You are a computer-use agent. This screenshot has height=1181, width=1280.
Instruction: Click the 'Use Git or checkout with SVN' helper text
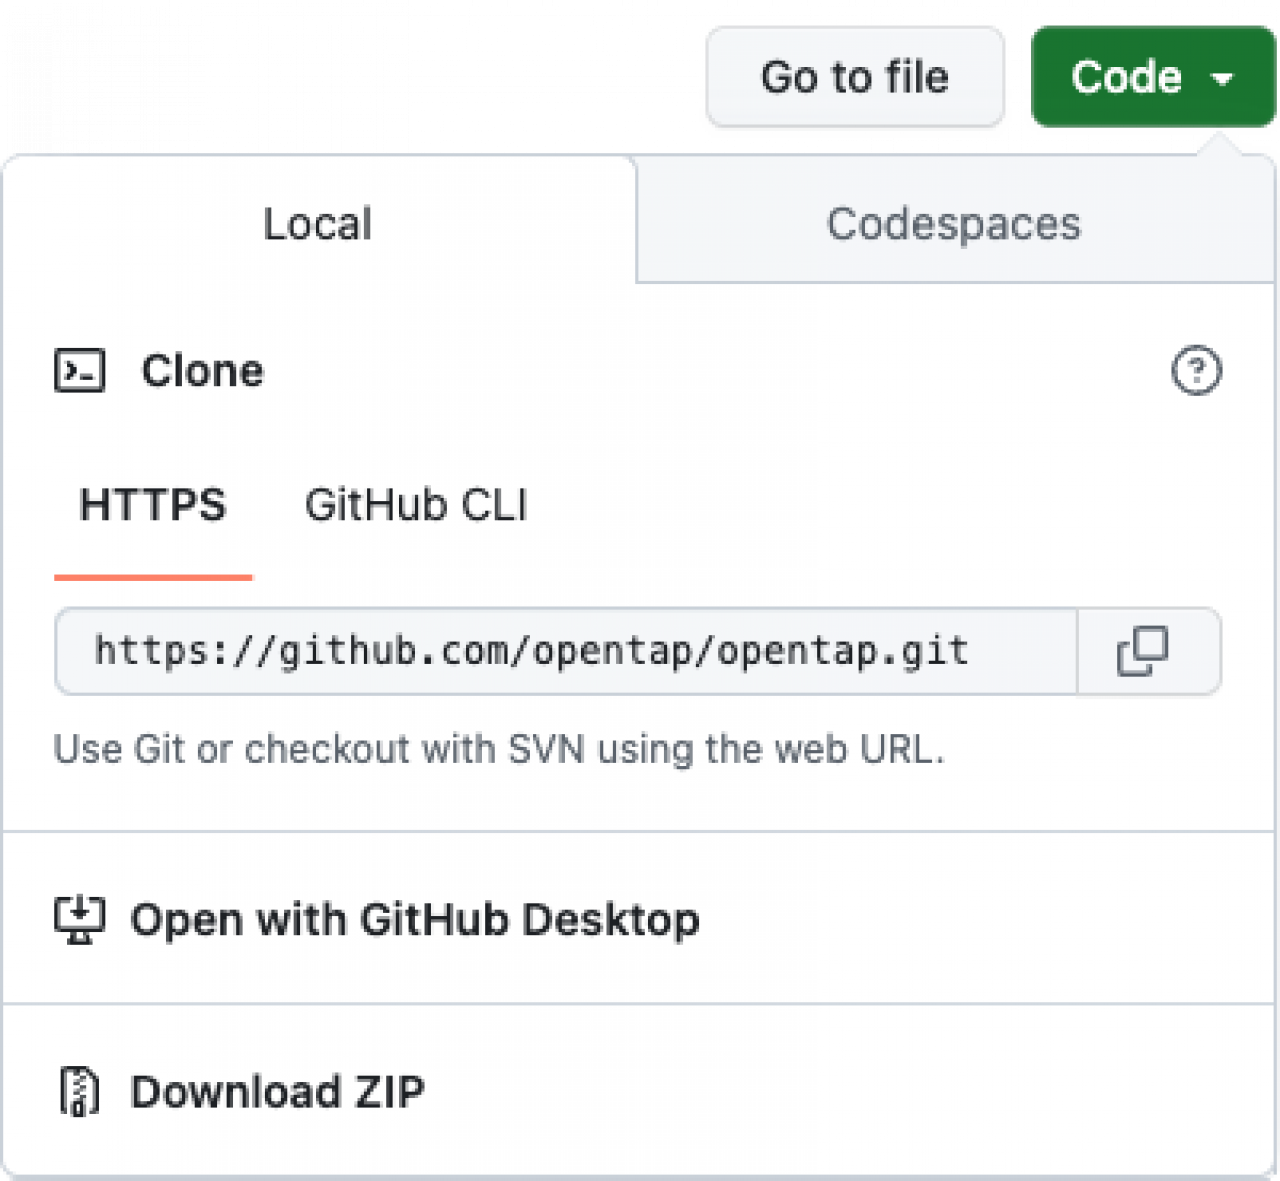coord(499,749)
